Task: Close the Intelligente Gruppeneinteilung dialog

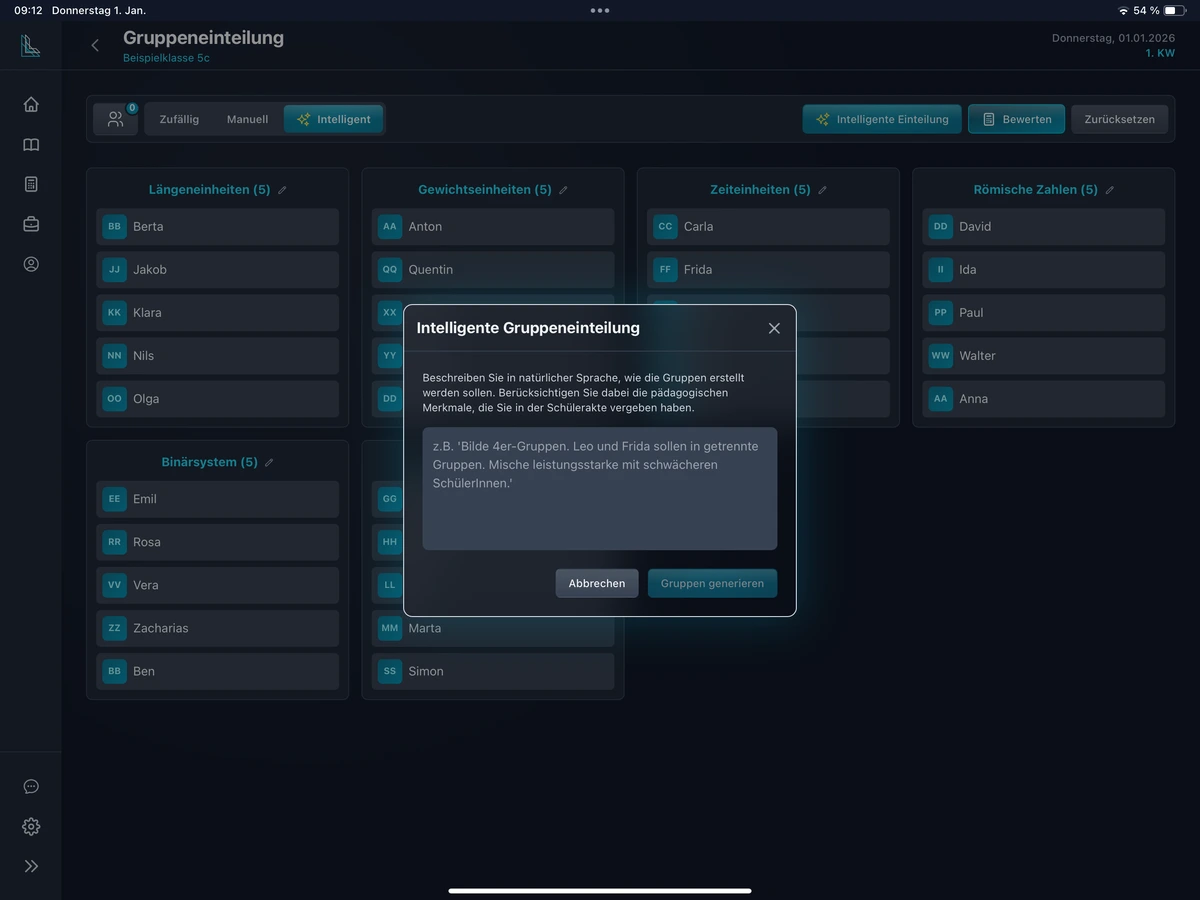Action: [x=774, y=328]
